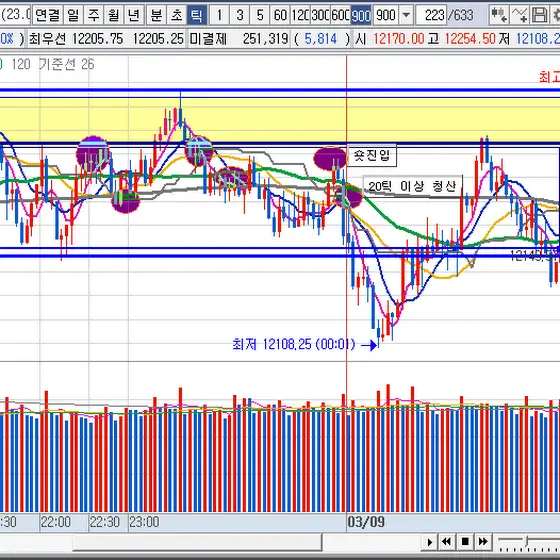Click the open price 12170.00
560x560 pixels.
click(x=399, y=39)
